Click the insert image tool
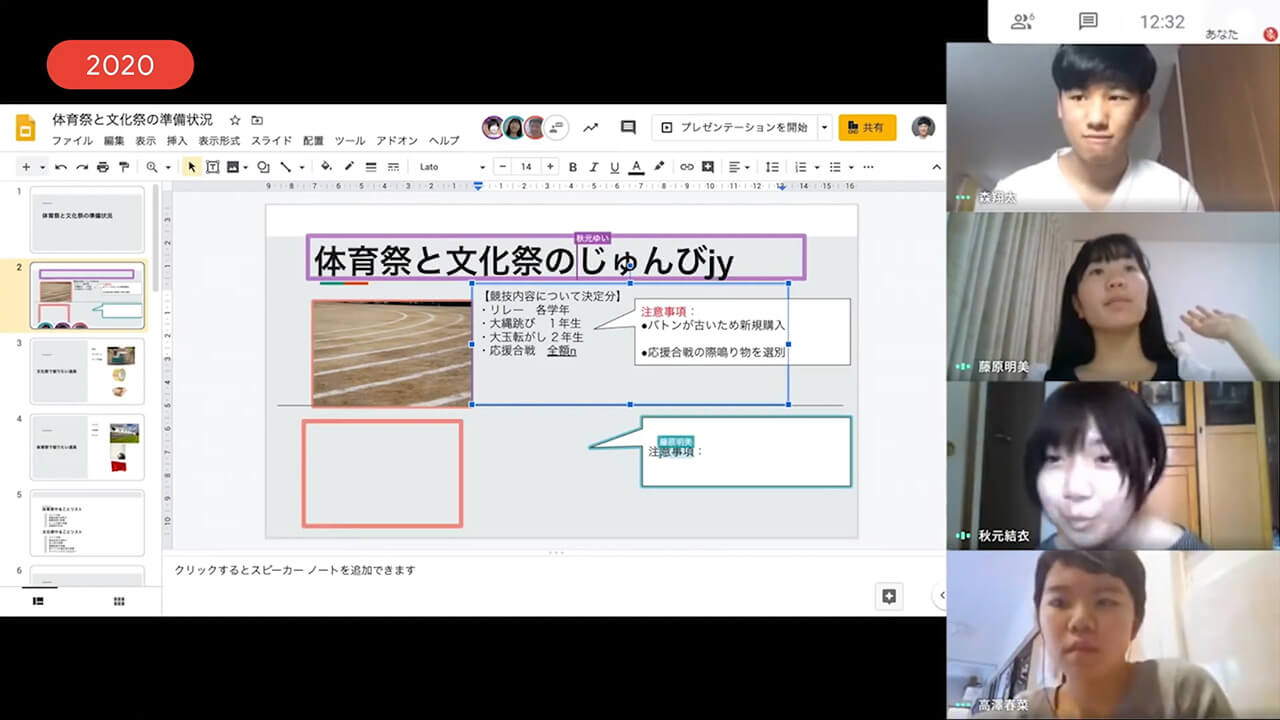1280x720 pixels. [x=233, y=167]
